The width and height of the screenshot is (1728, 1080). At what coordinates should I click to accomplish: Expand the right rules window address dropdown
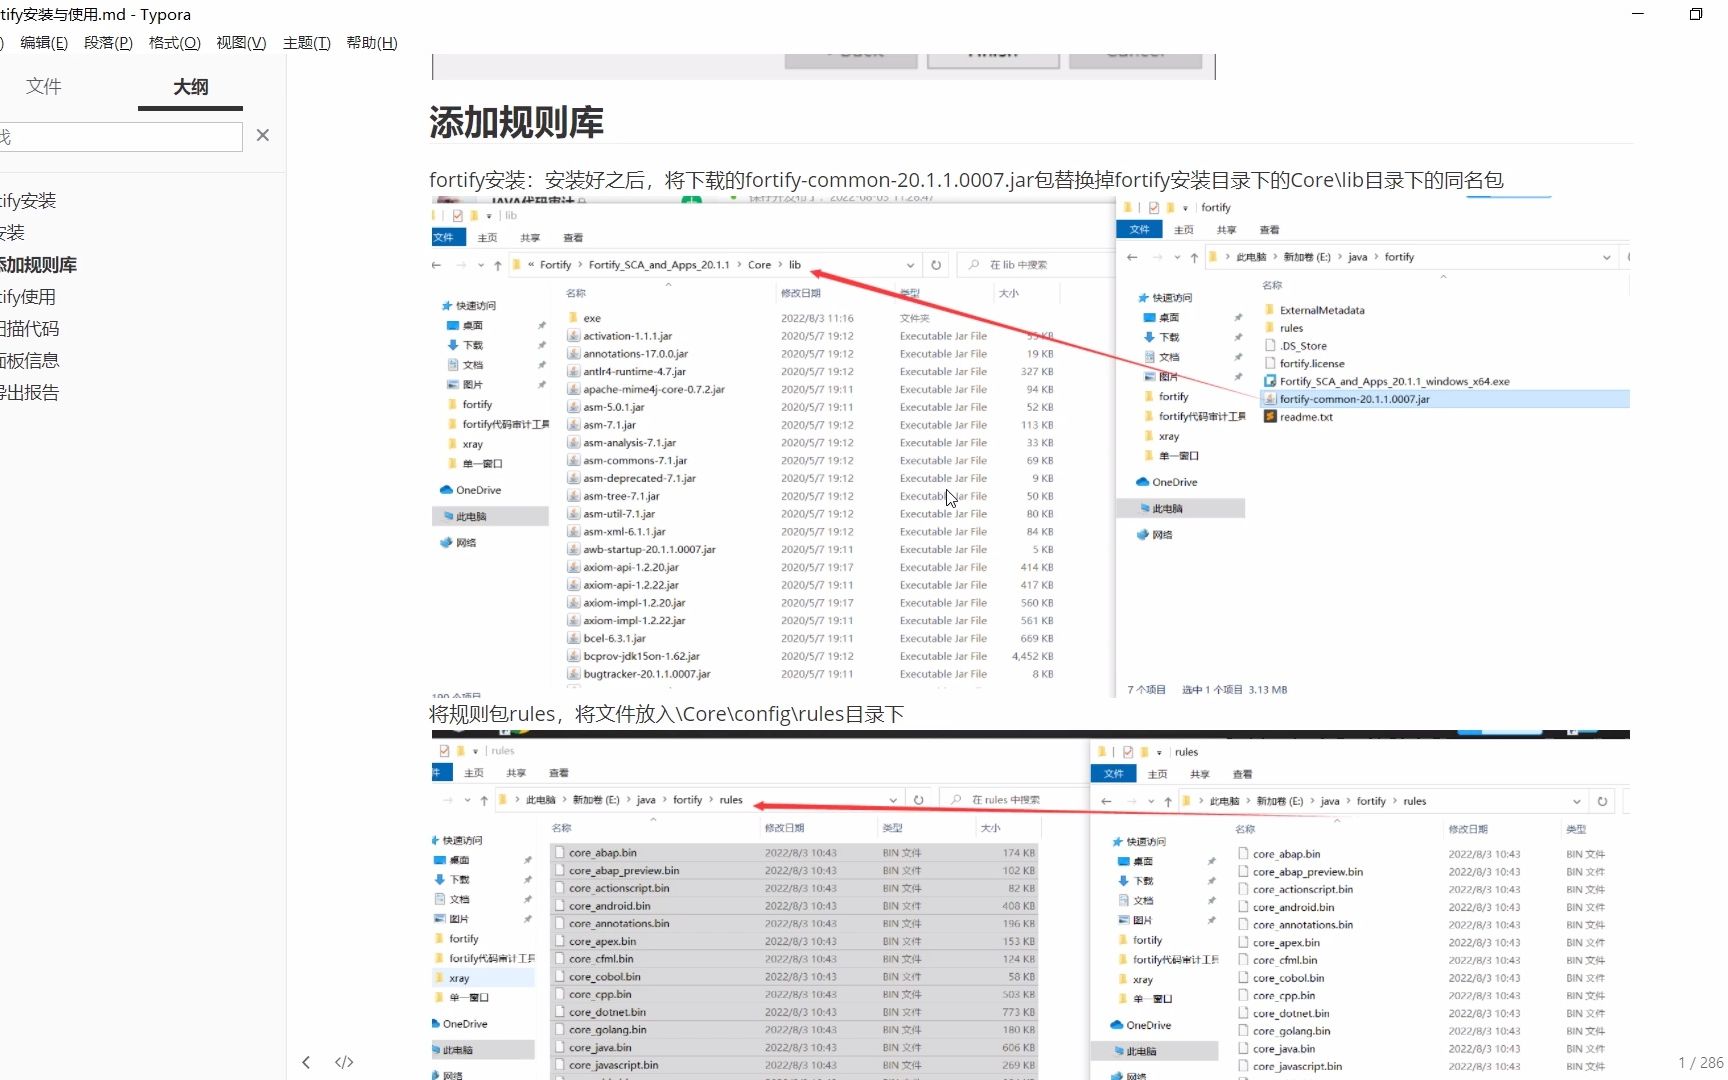pos(1577,801)
